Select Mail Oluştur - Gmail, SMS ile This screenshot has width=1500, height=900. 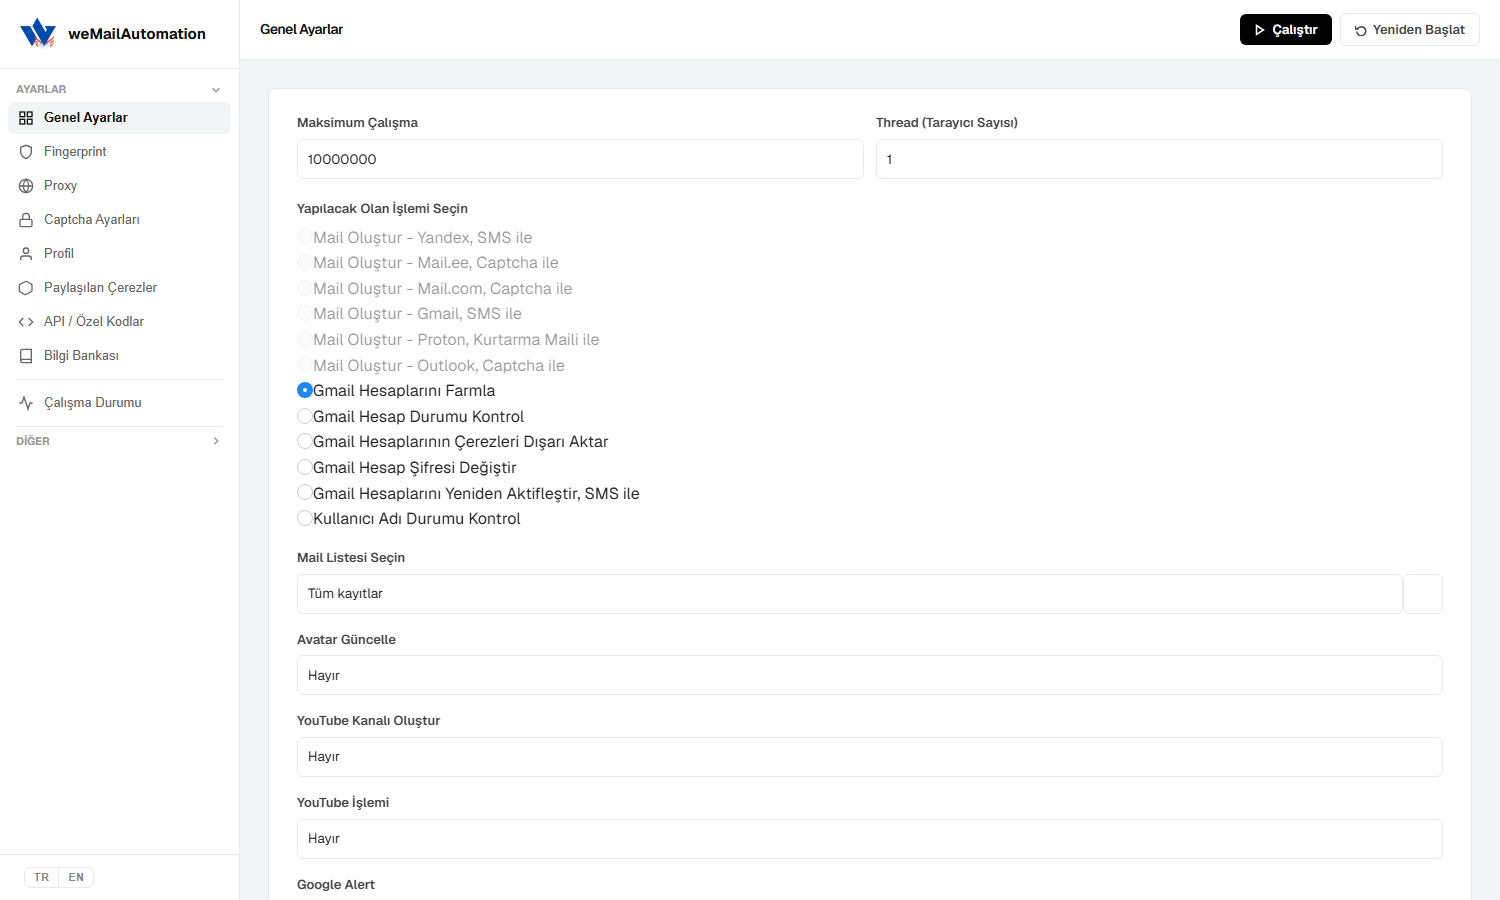tap(305, 313)
